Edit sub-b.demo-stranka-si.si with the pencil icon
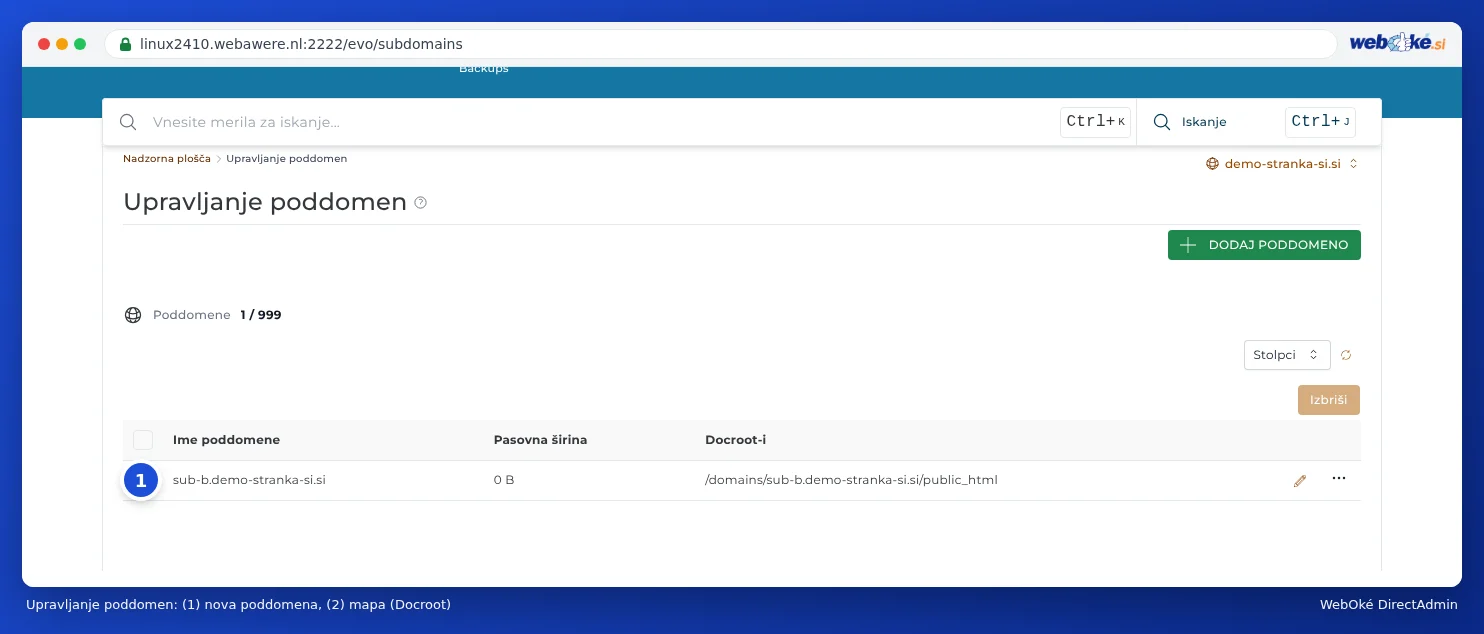 (x=1300, y=480)
